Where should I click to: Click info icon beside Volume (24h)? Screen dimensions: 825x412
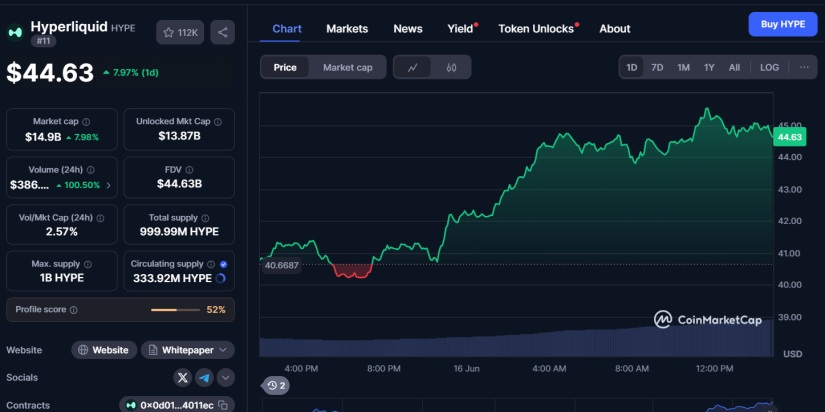tap(90, 170)
